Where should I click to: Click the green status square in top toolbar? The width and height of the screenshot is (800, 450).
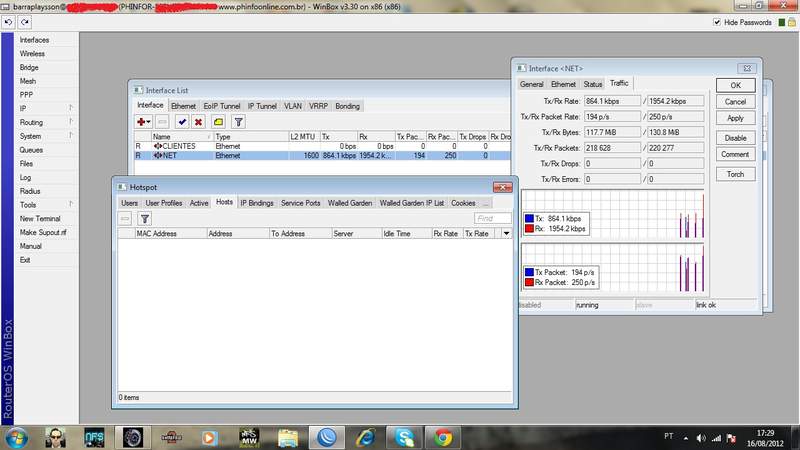pyautogui.click(x=782, y=22)
